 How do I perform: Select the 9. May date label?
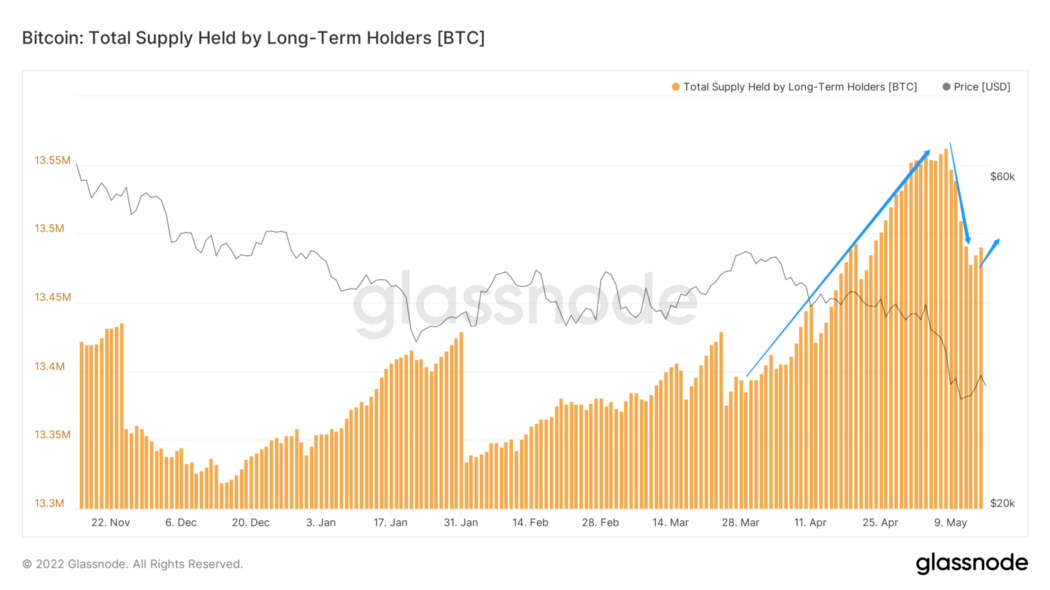(948, 522)
